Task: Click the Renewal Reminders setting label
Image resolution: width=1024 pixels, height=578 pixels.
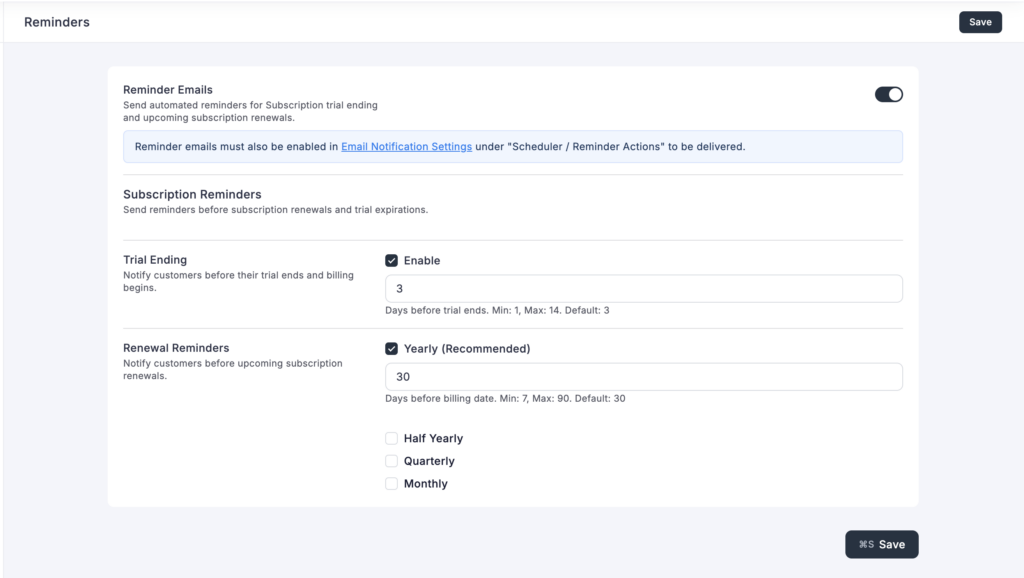Action: 176,348
